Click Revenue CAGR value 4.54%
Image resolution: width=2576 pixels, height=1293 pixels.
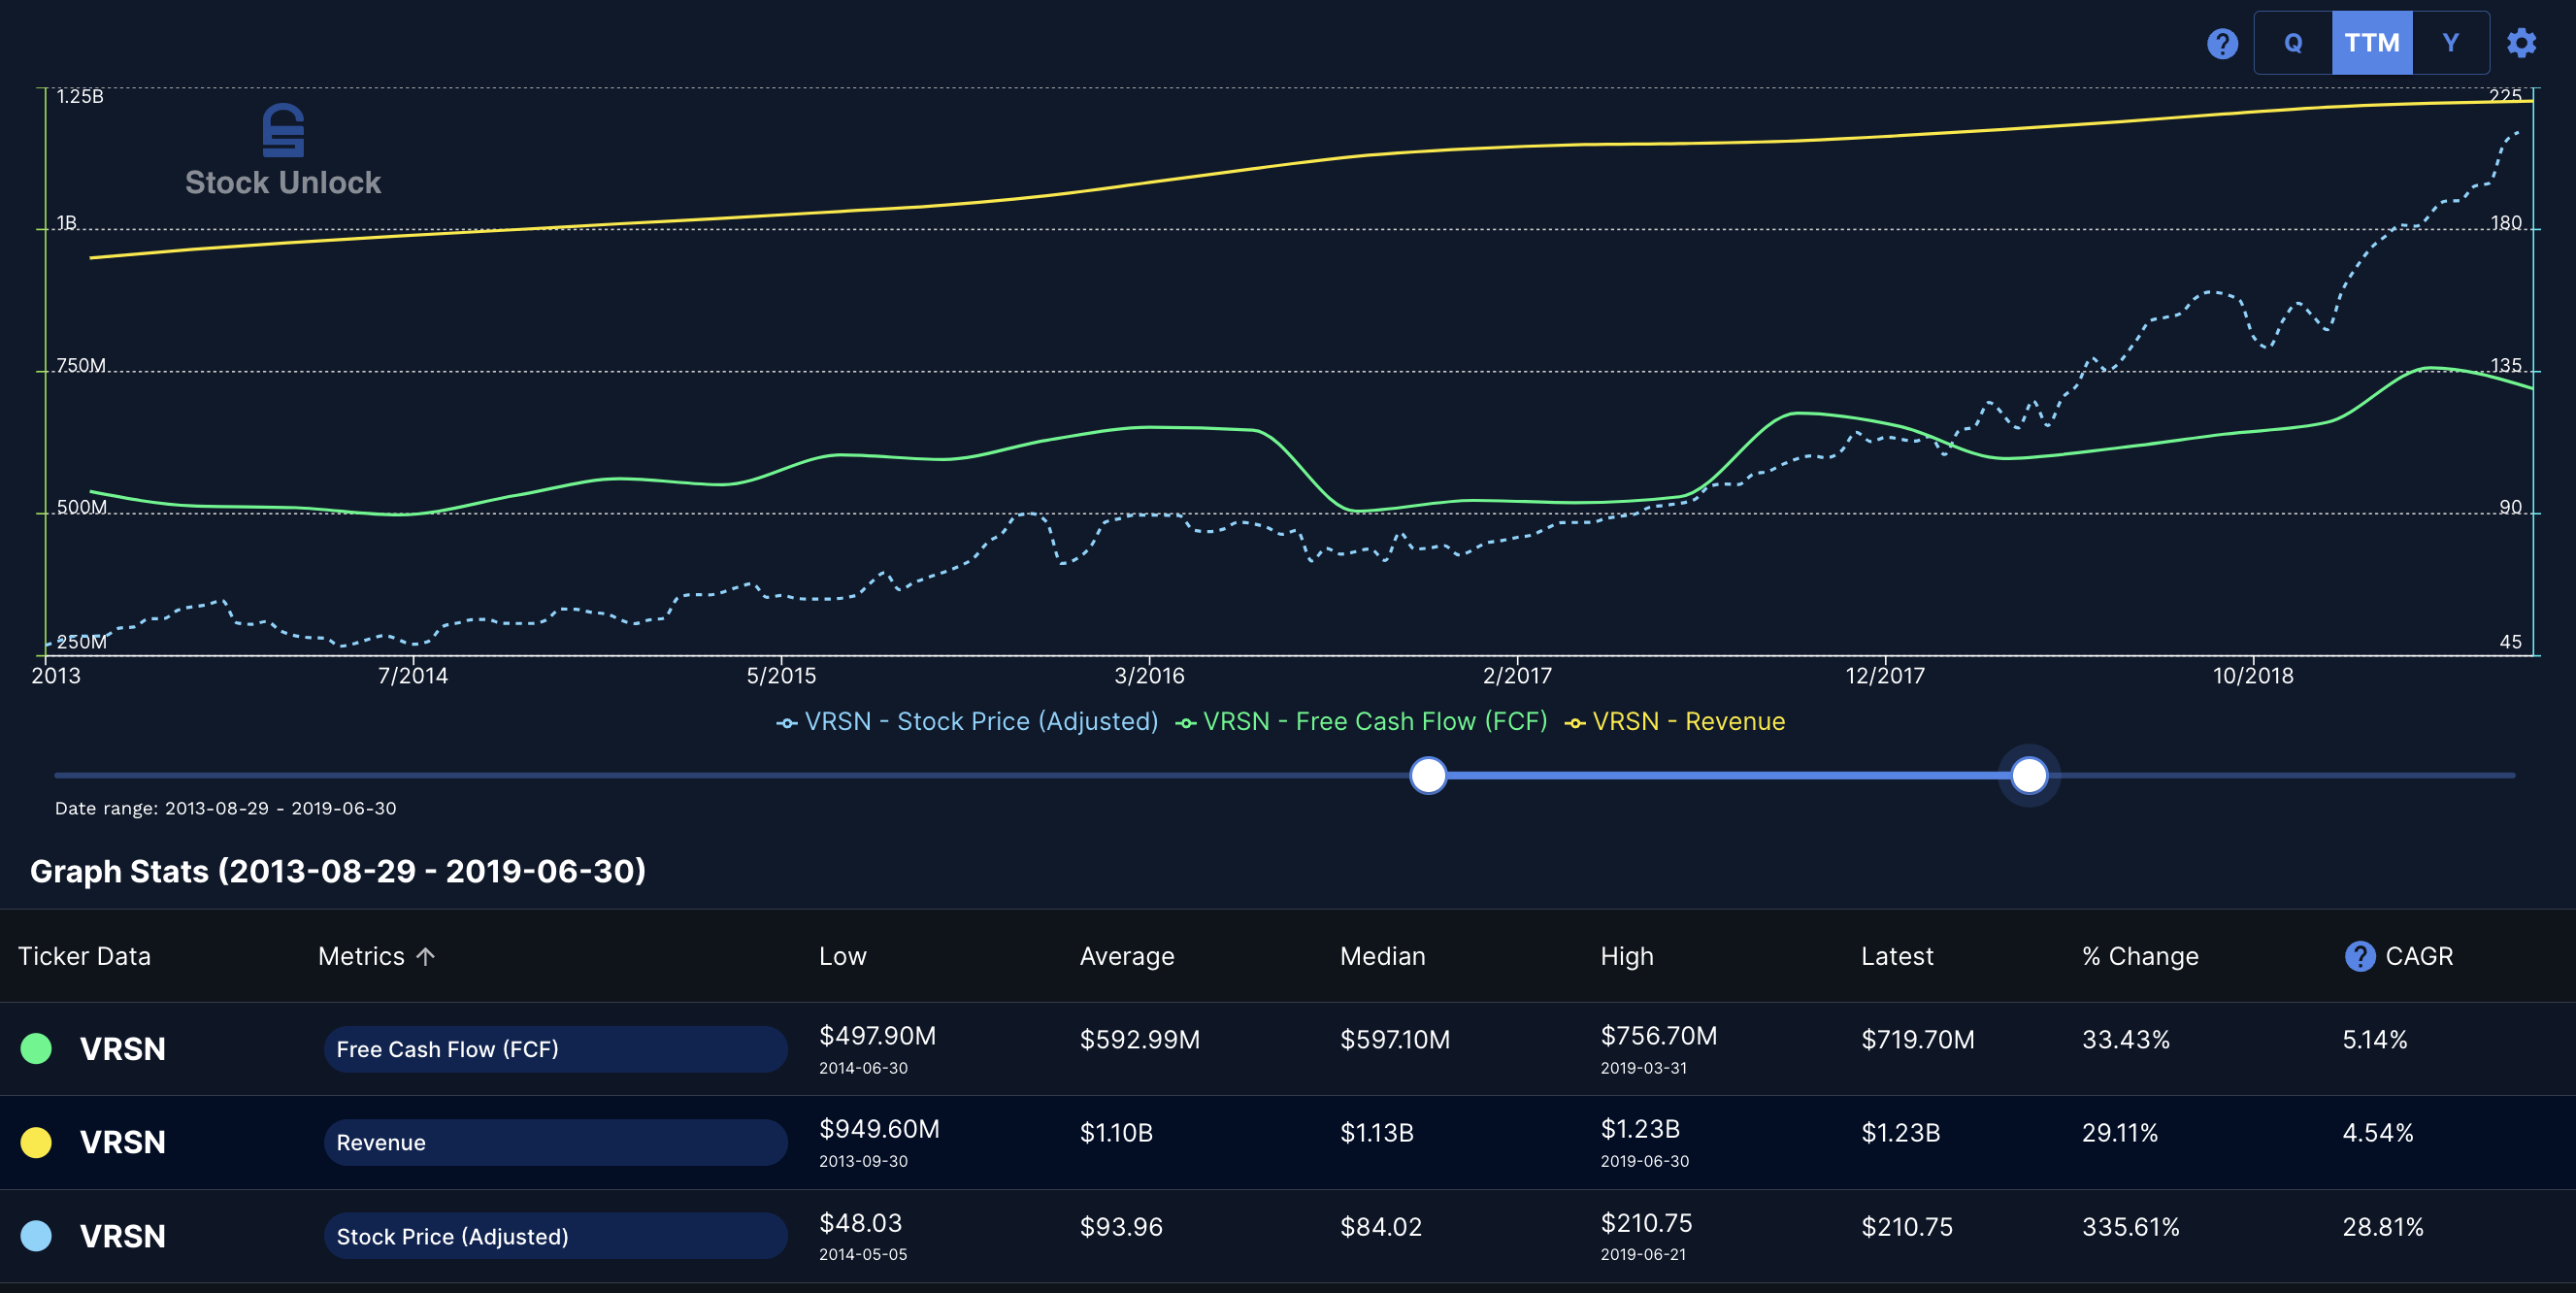tap(2378, 1132)
